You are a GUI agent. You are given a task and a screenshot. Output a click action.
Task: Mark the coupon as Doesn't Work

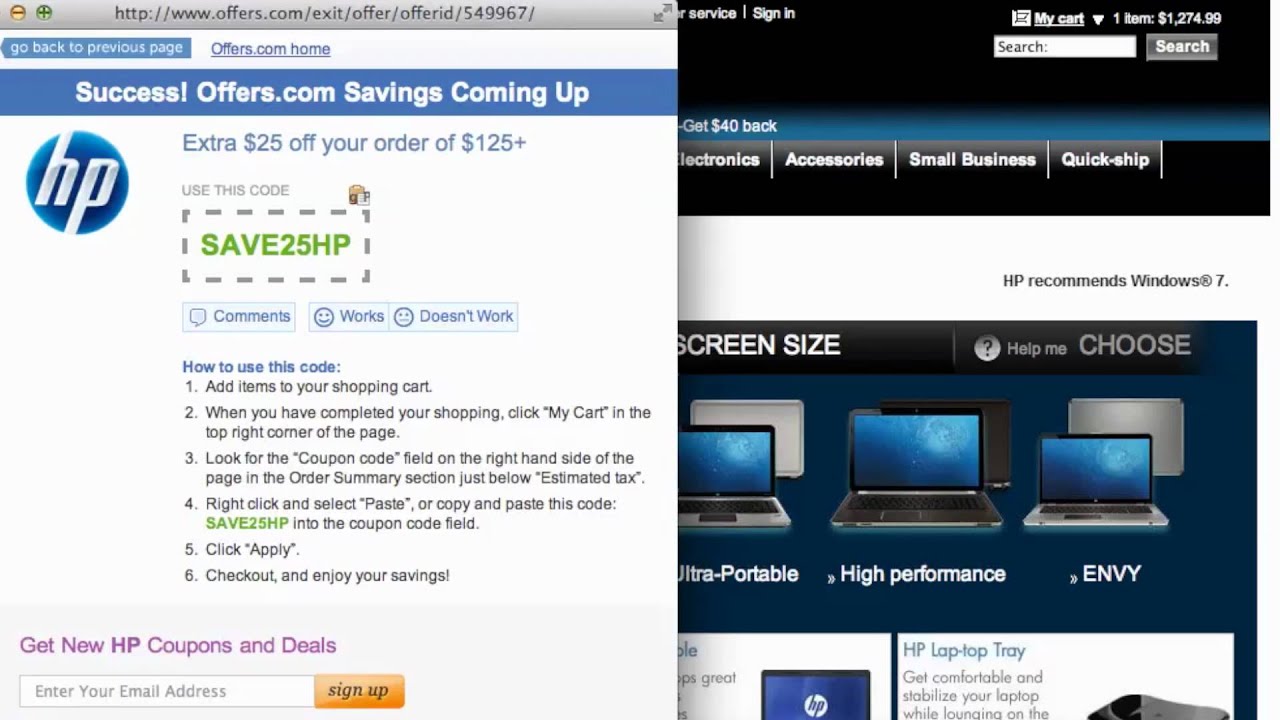[x=454, y=317]
